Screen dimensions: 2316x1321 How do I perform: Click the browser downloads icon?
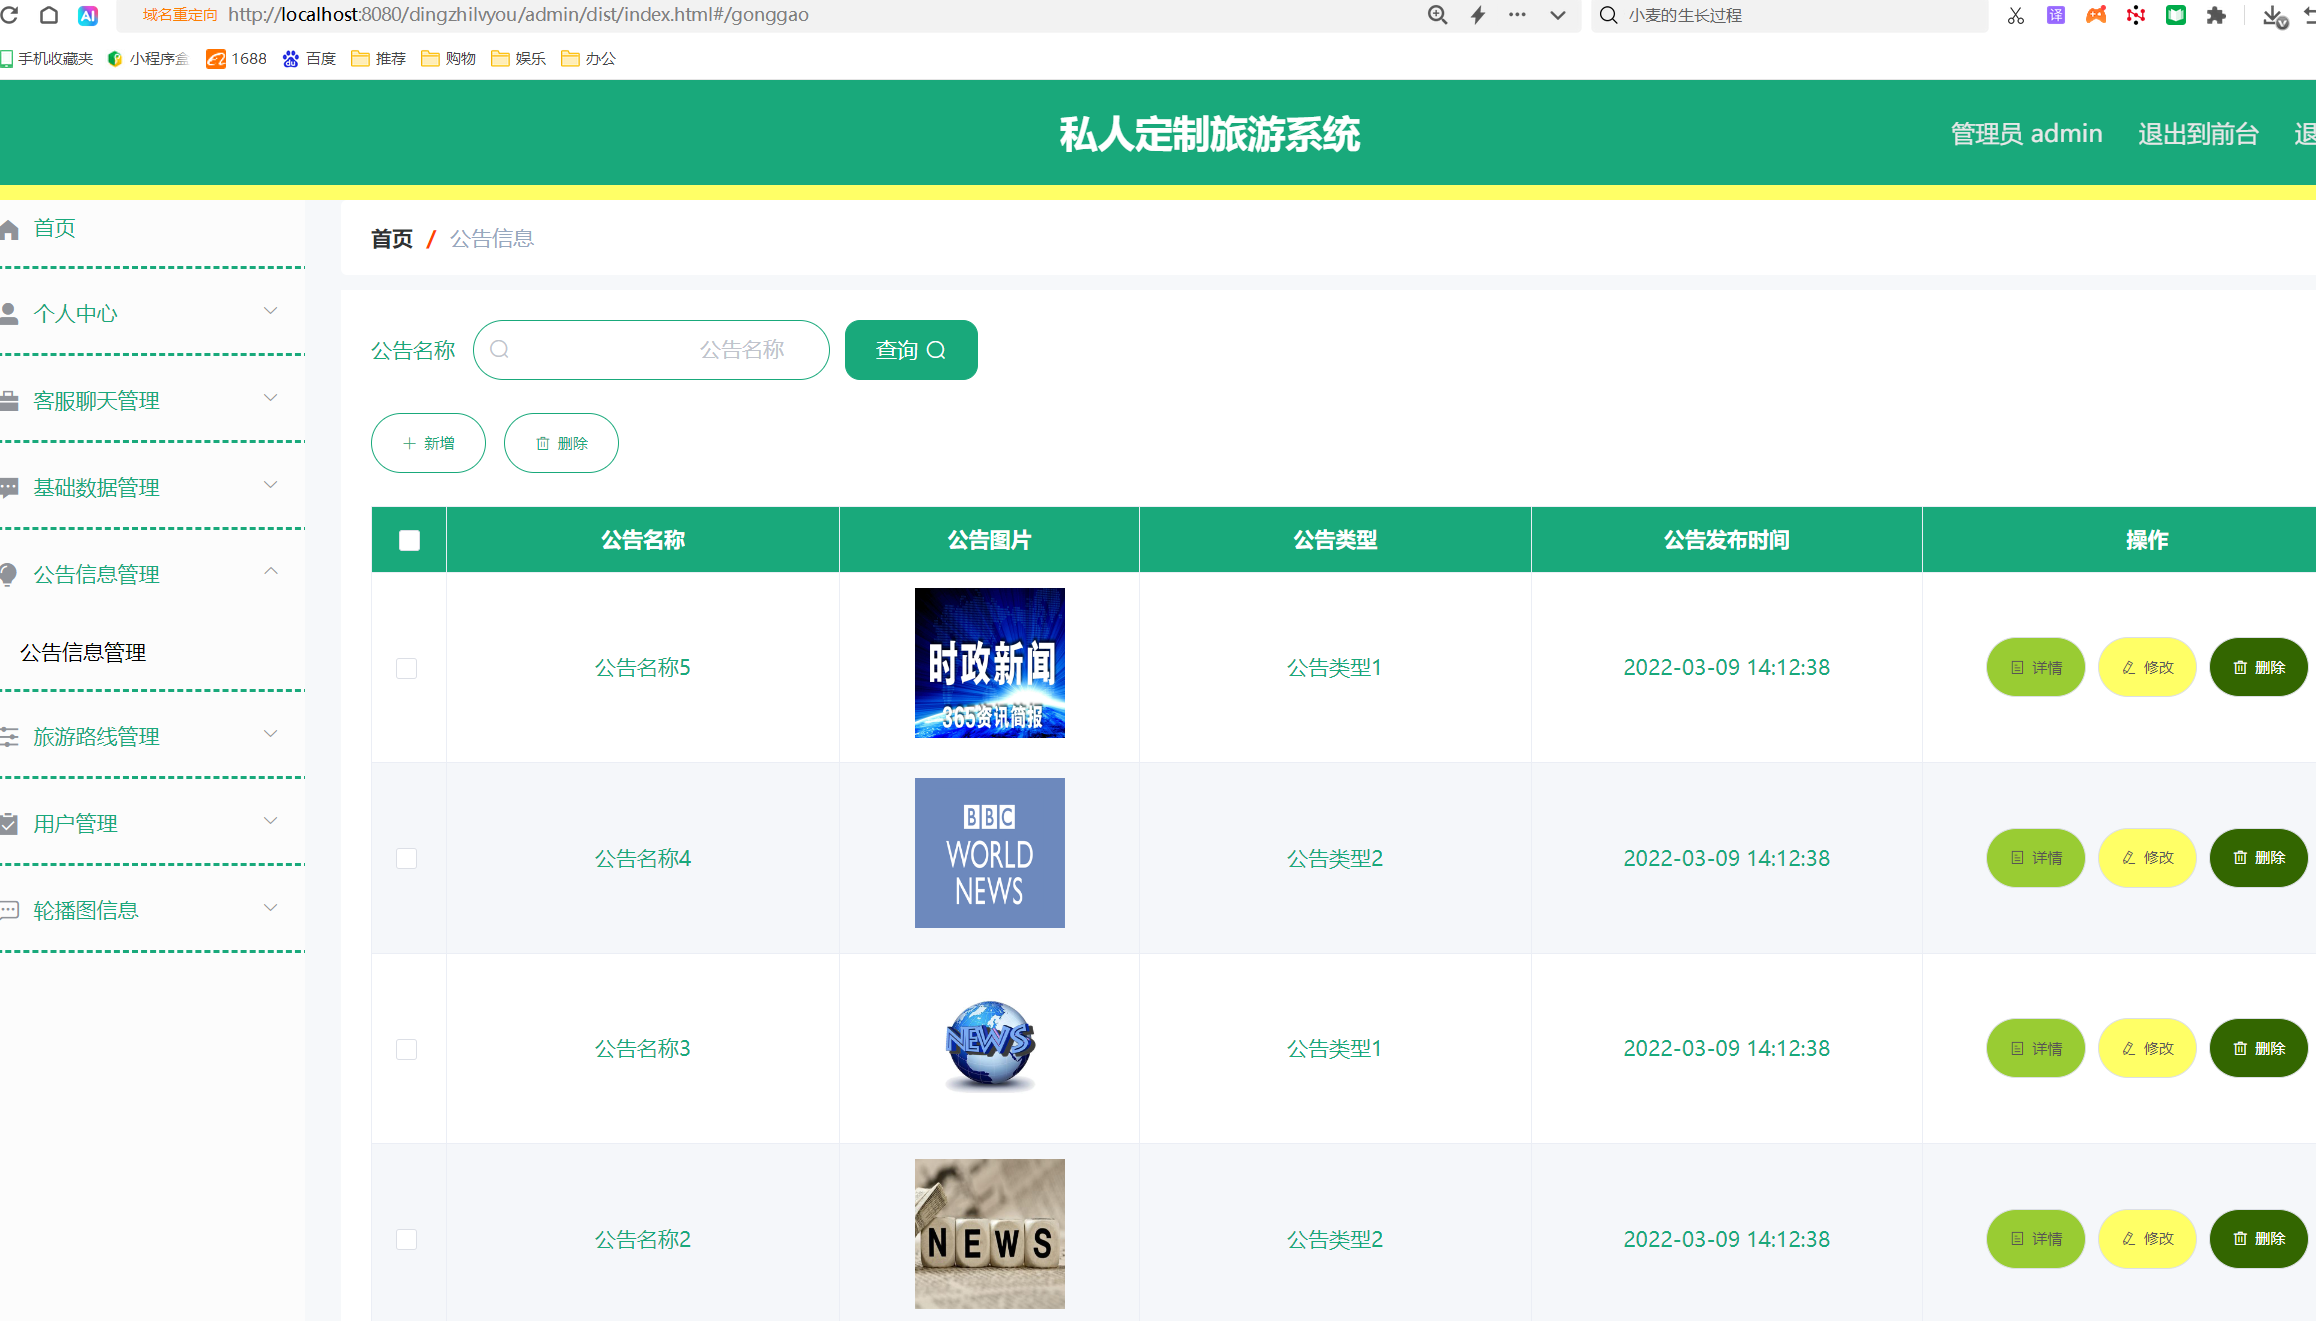coord(2277,16)
